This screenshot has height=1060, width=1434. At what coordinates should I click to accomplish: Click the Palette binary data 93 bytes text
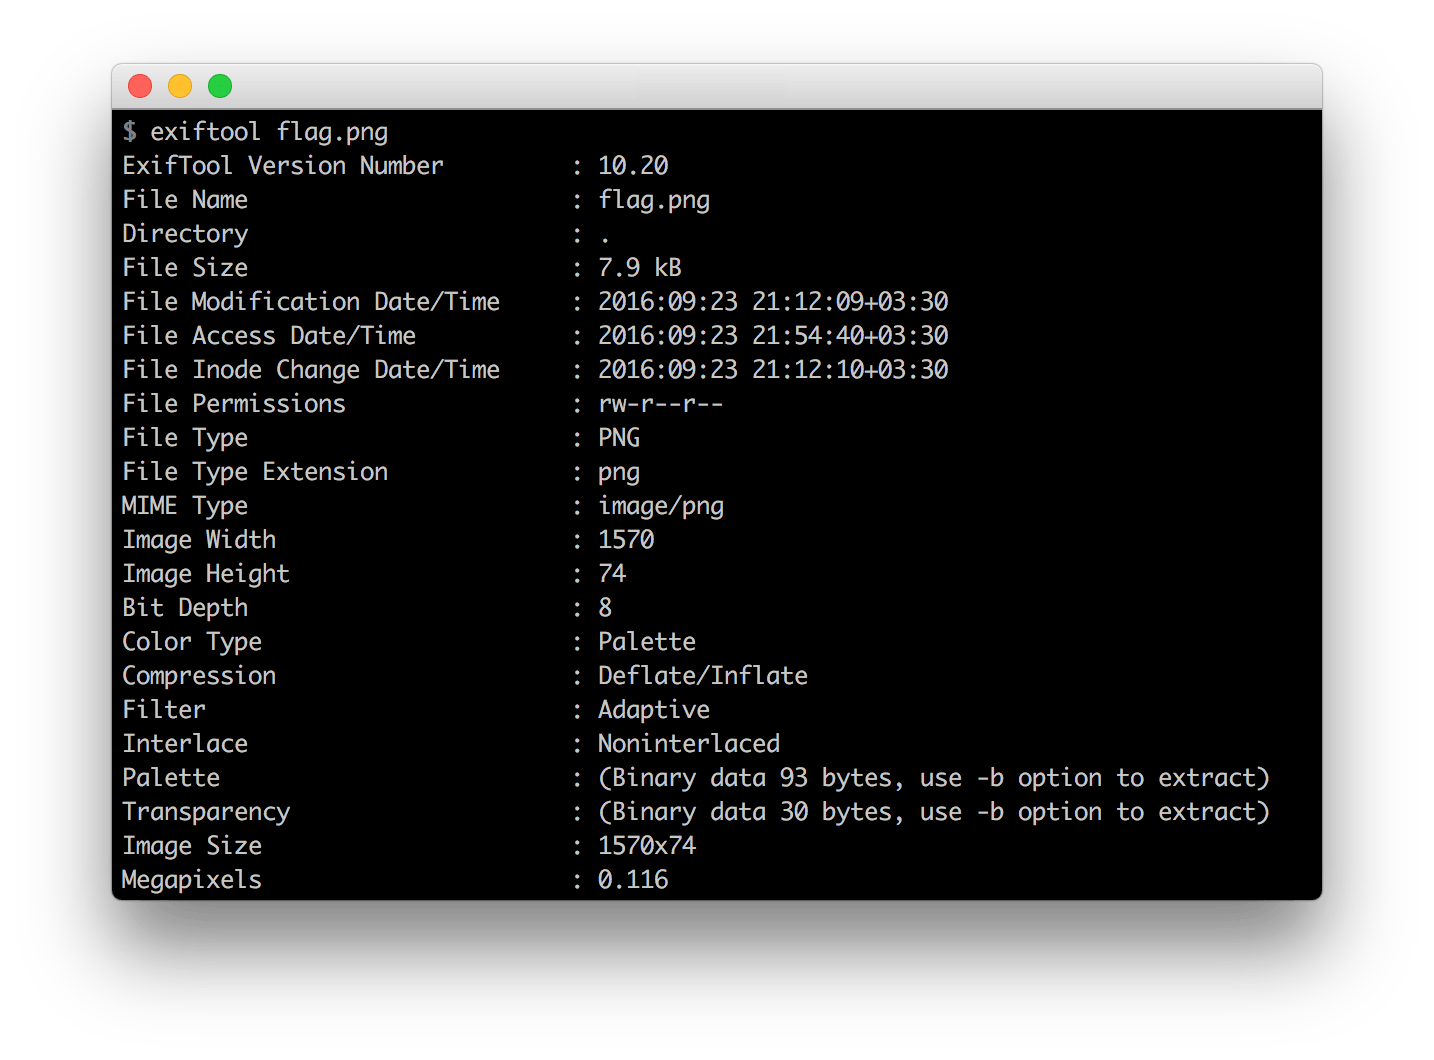tap(933, 778)
